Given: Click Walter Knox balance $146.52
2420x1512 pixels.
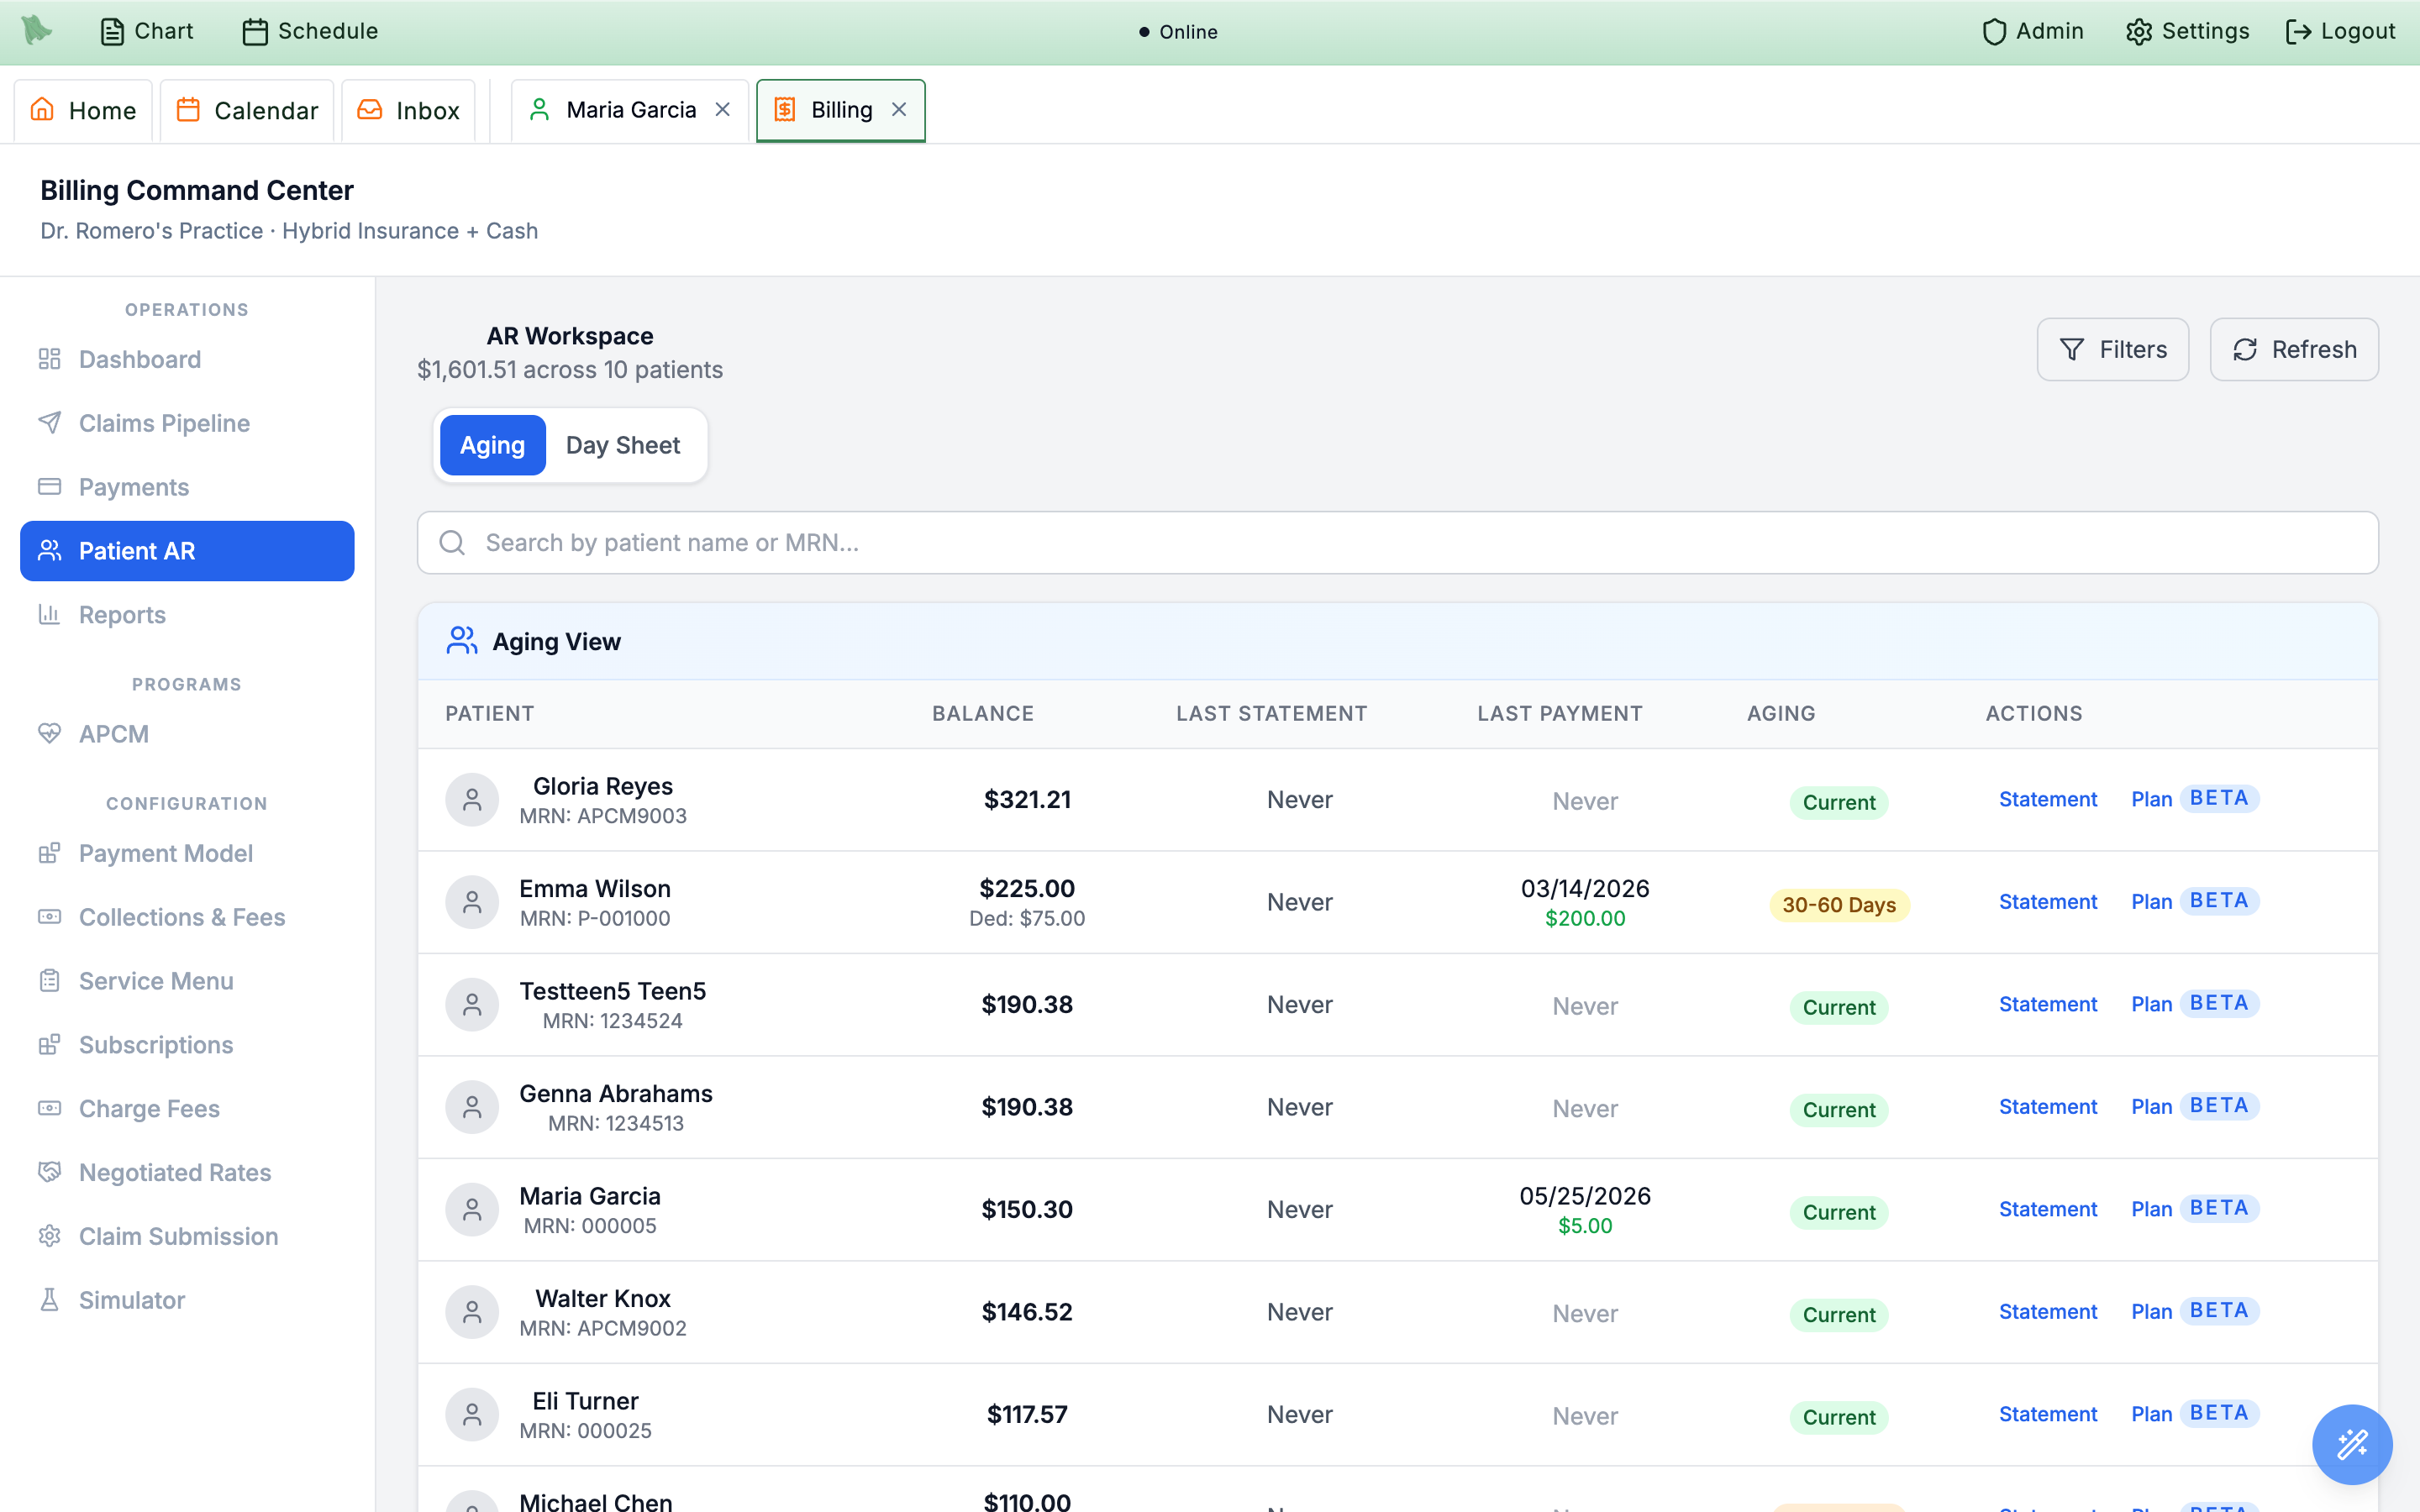Looking at the screenshot, I should [x=1027, y=1312].
